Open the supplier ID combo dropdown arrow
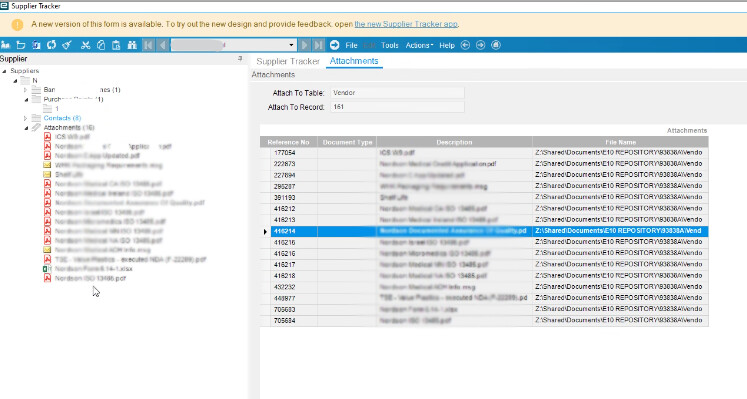This screenshot has width=747, height=399. pos(292,45)
